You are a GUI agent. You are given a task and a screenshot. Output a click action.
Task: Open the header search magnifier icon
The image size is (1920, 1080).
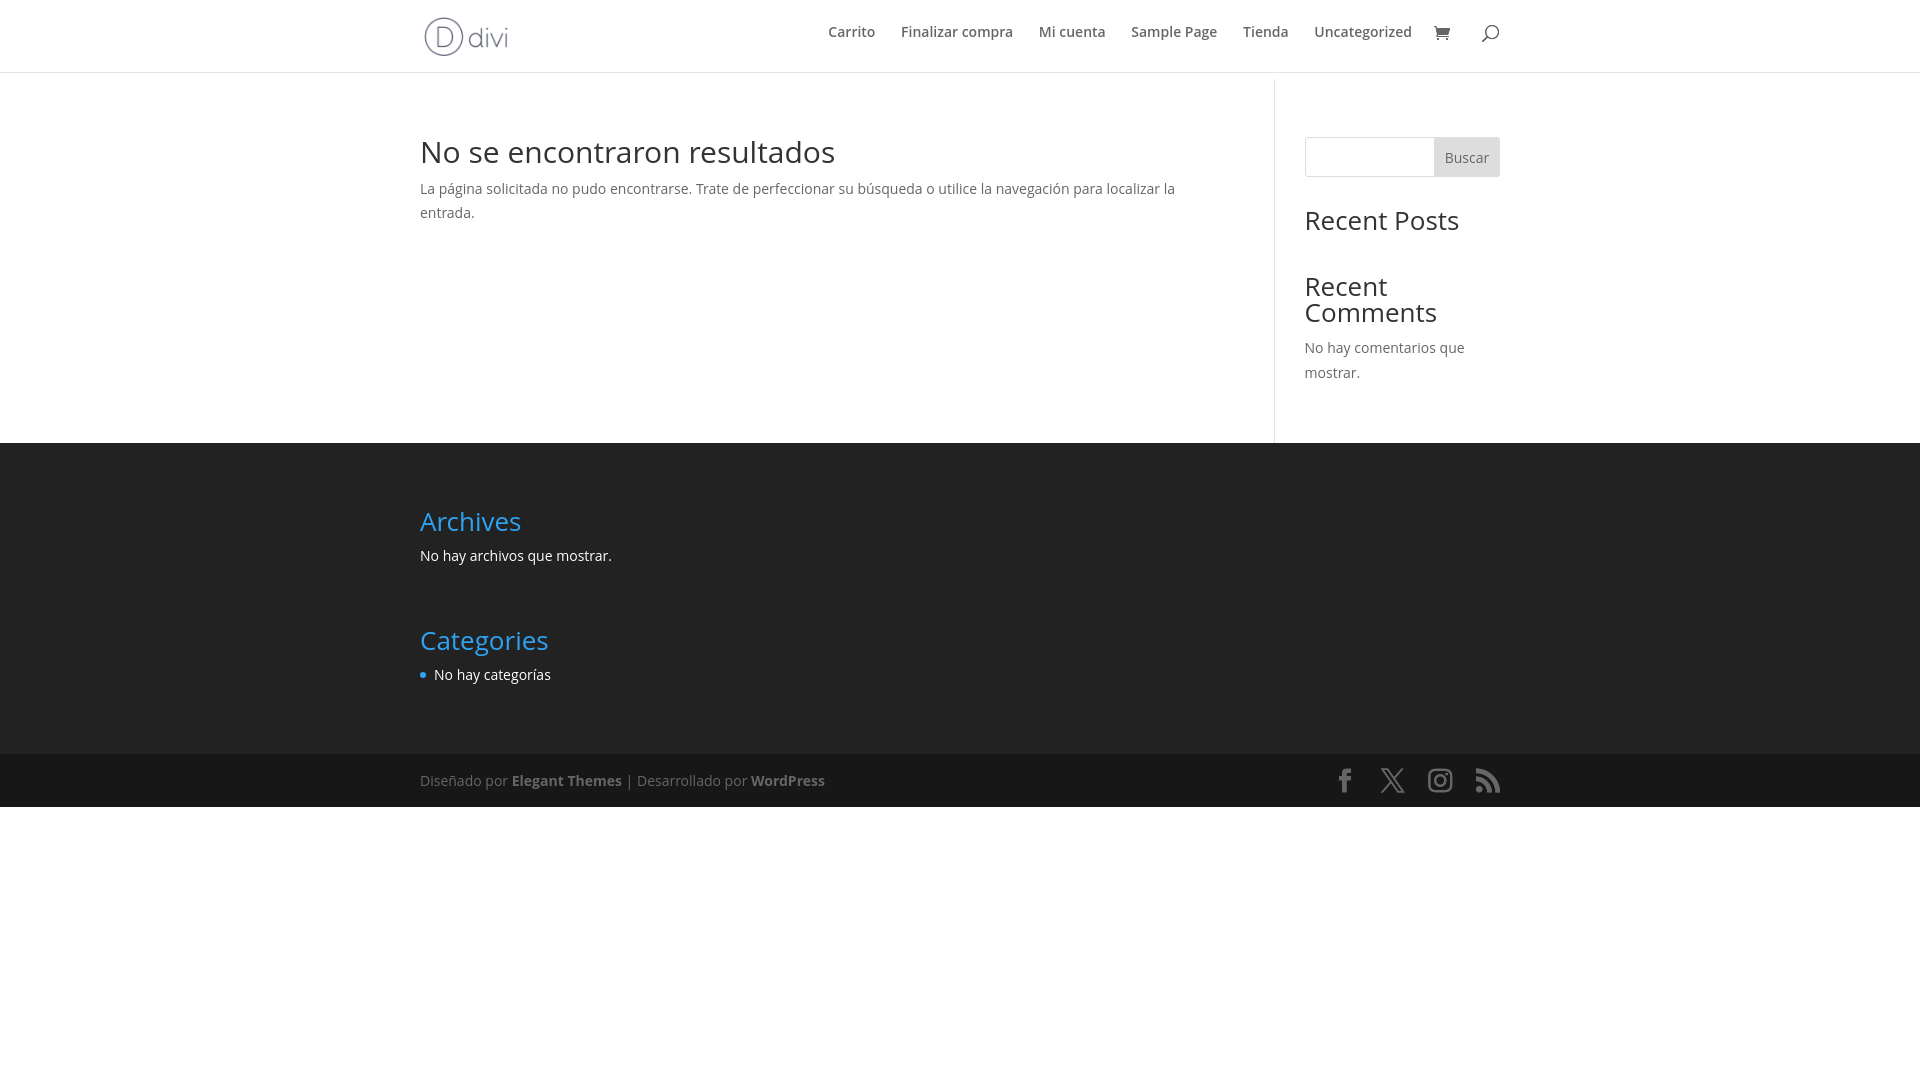point(1490,33)
